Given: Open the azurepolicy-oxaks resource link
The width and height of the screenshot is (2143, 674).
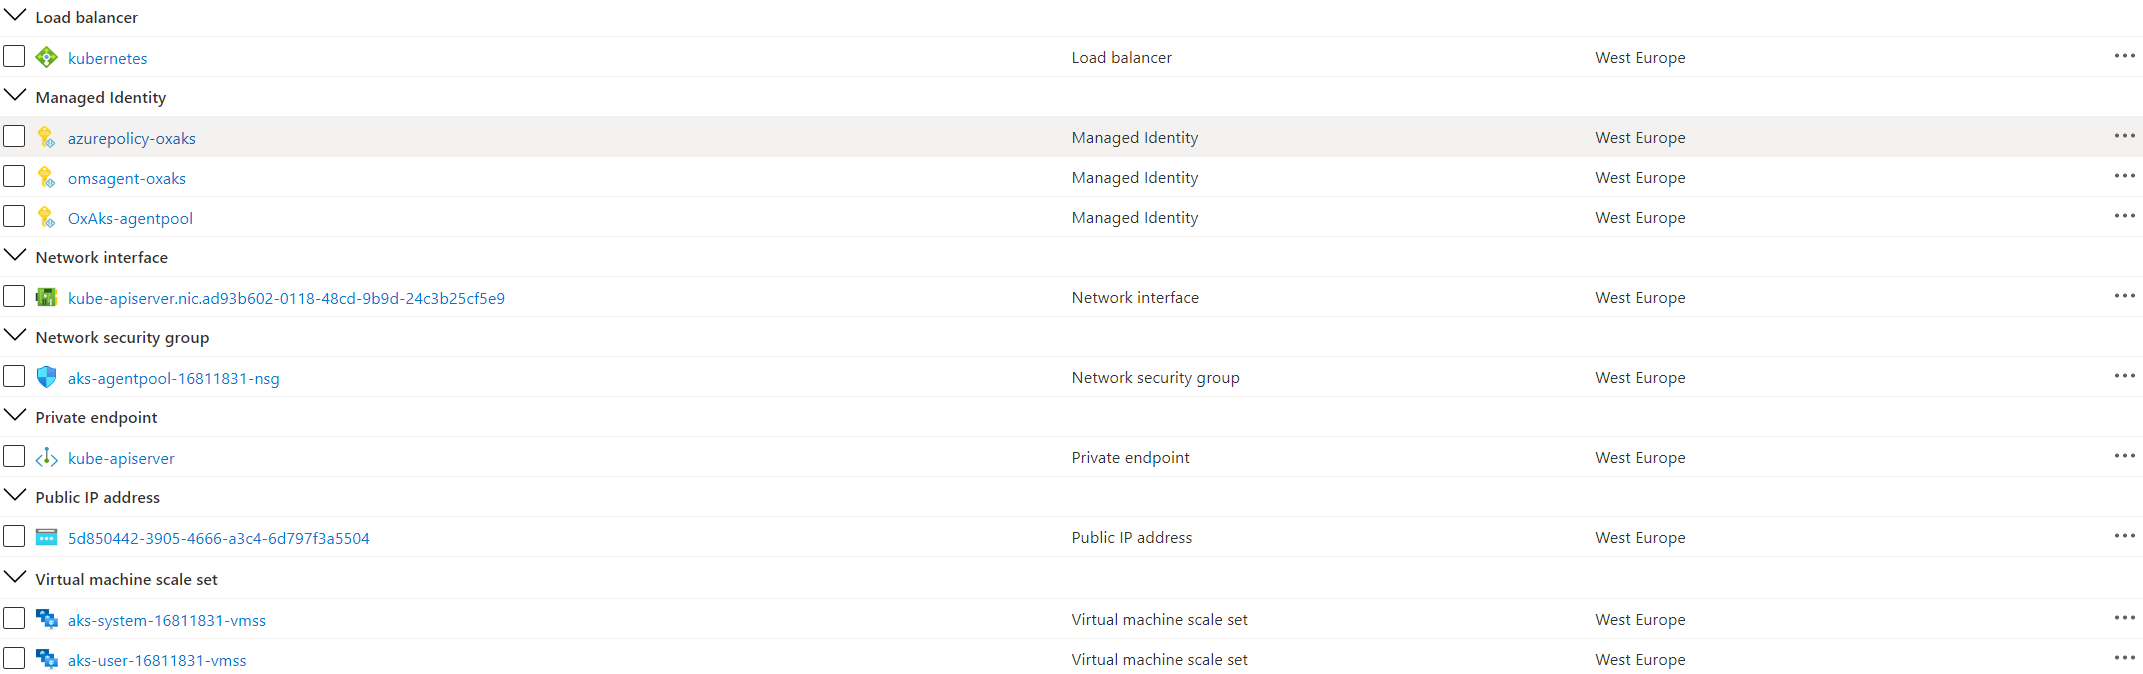Looking at the screenshot, I should pyautogui.click(x=131, y=138).
